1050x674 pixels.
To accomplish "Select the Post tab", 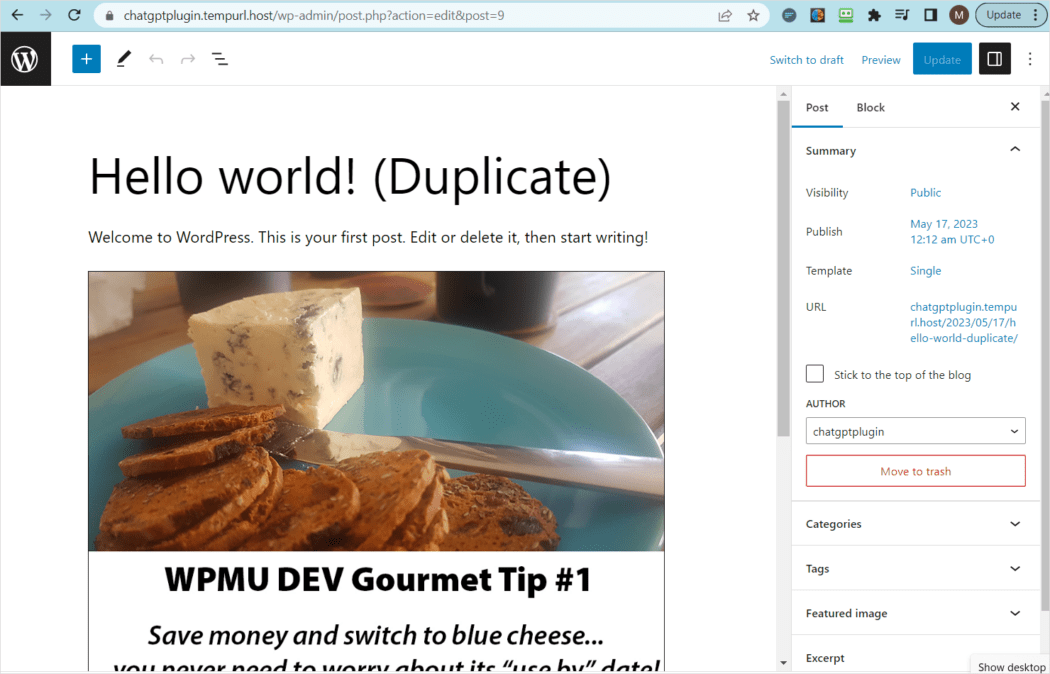I will [x=817, y=107].
